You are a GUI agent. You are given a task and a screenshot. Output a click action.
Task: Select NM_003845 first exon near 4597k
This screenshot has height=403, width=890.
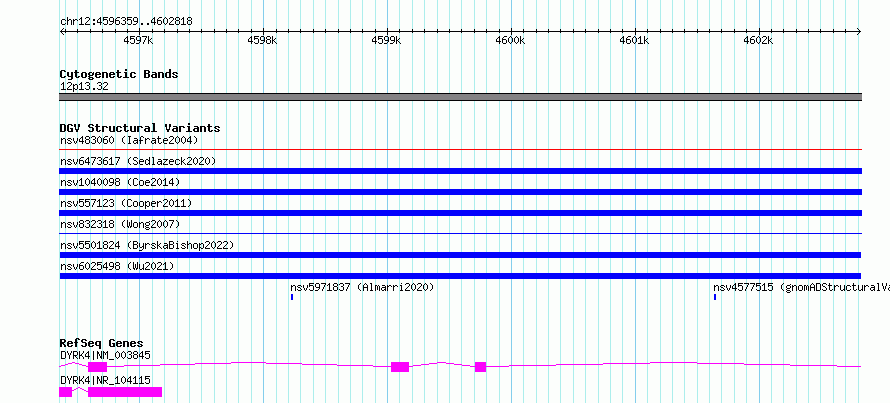click(x=98, y=367)
